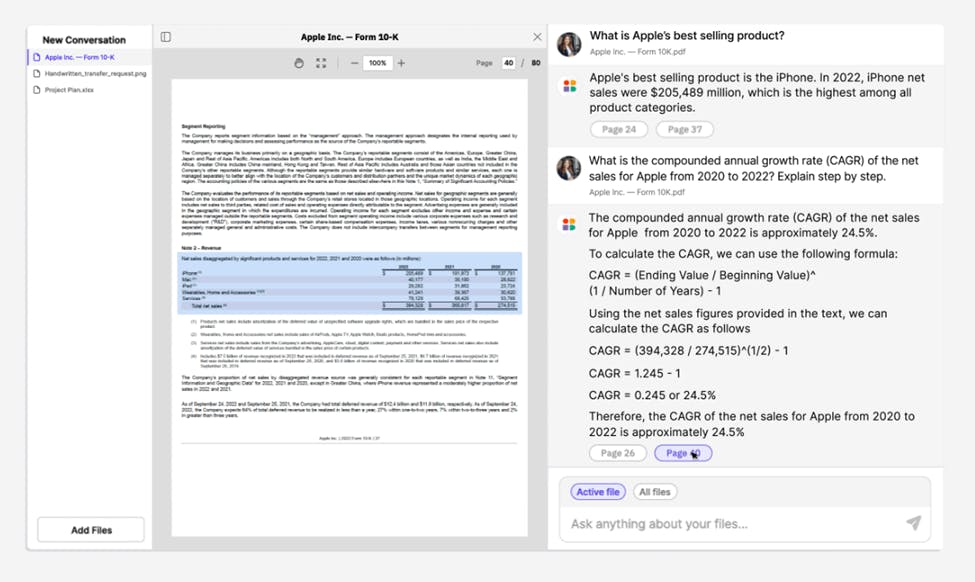
Task: Jump to Page 40 citation
Action: tap(683, 453)
